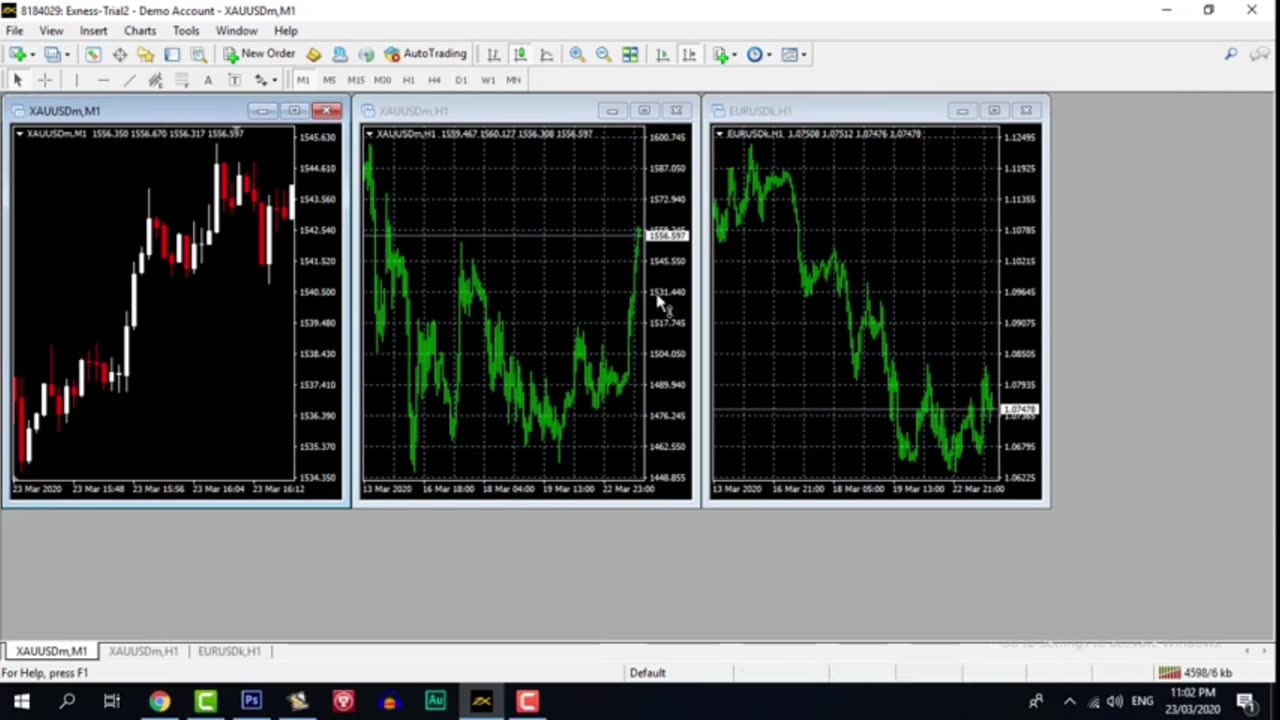
Task: Select the Horizontal Line drawing tool
Action: click(x=103, y=80)
